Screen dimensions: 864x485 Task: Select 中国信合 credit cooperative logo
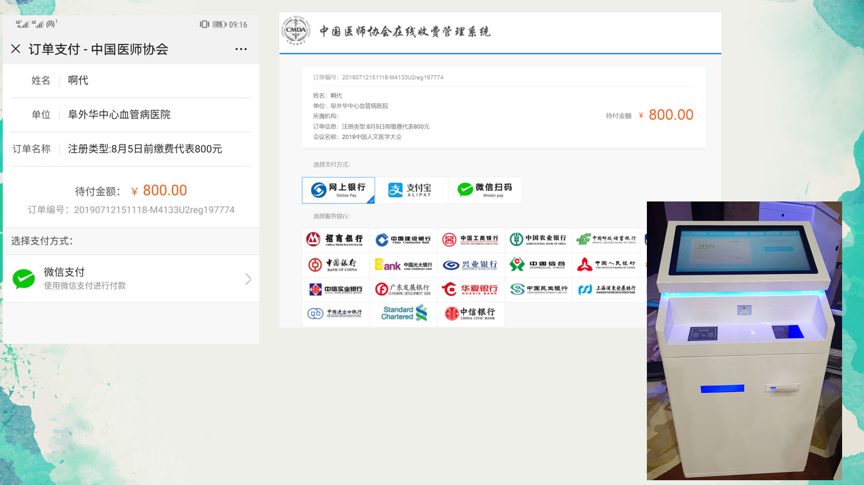[x=538, y=265]
